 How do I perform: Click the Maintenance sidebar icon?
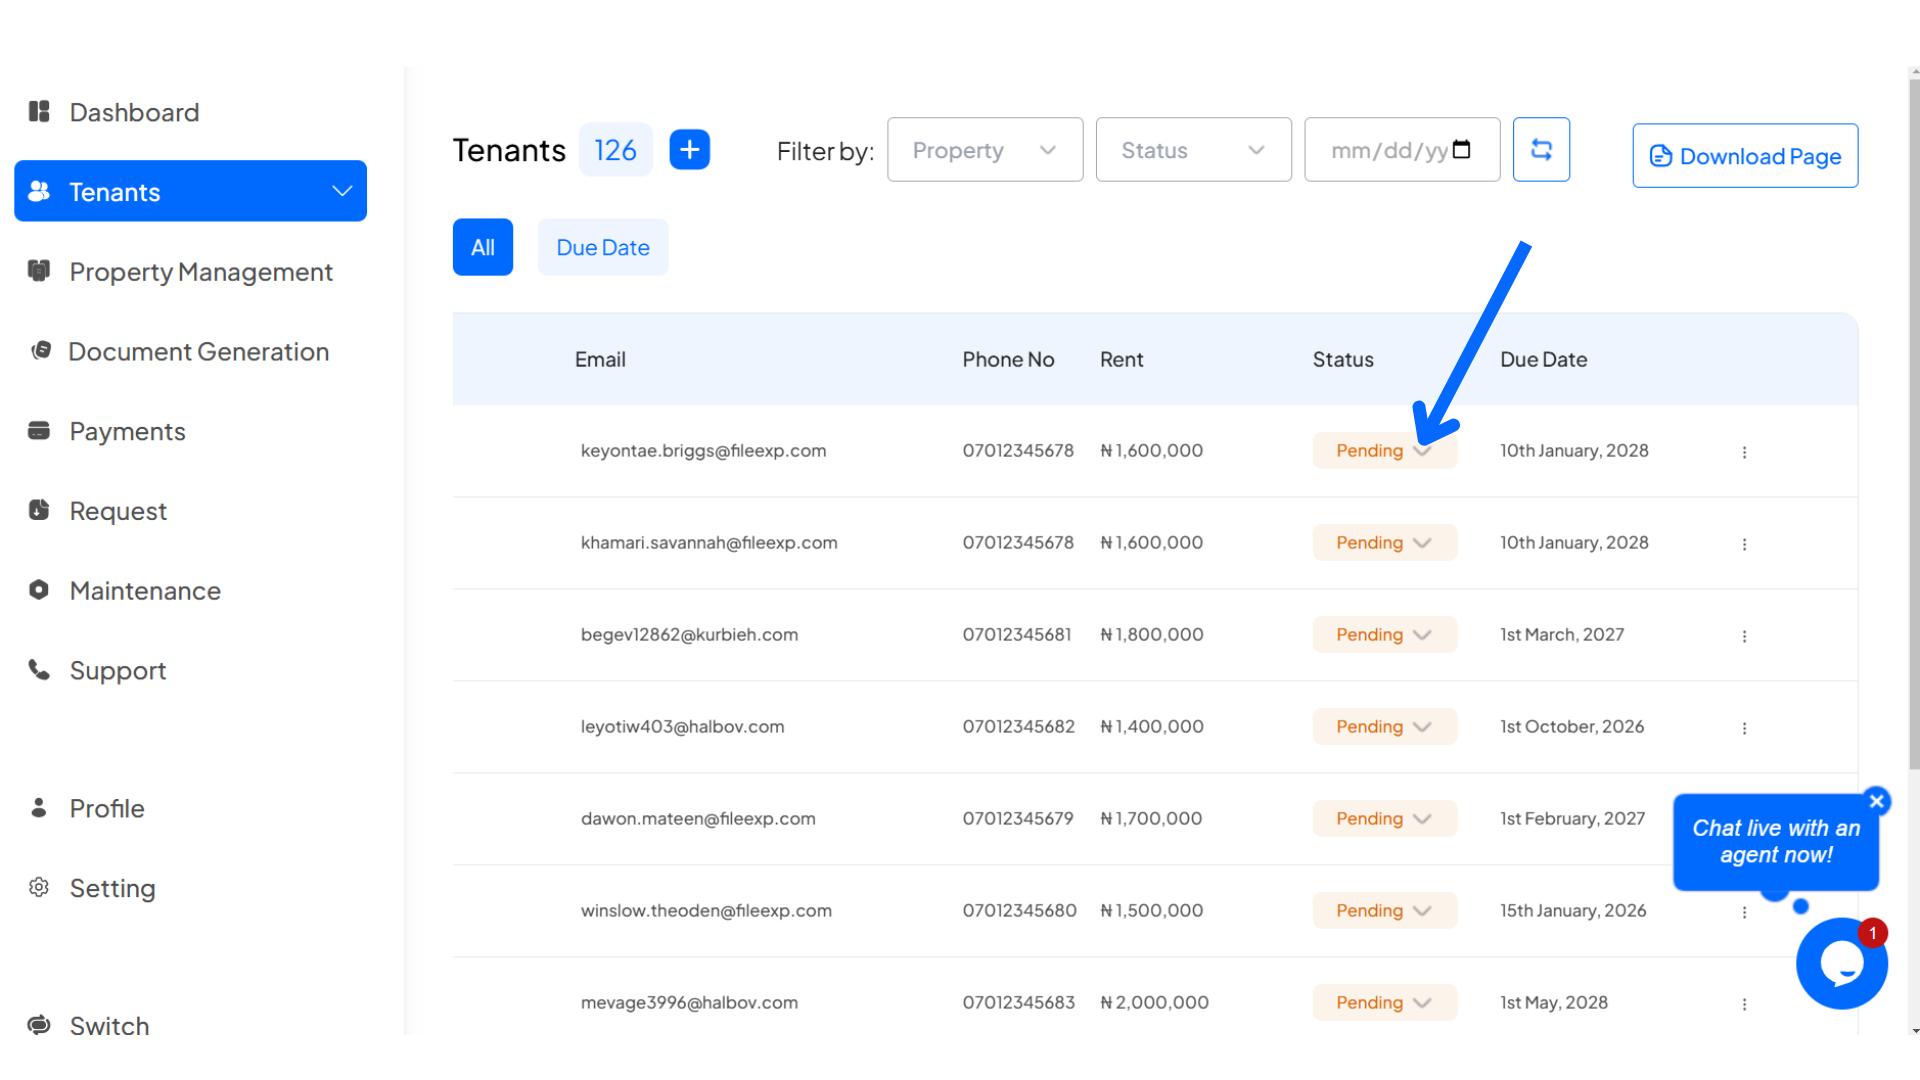pyautogui.click(x=40, y=589)
